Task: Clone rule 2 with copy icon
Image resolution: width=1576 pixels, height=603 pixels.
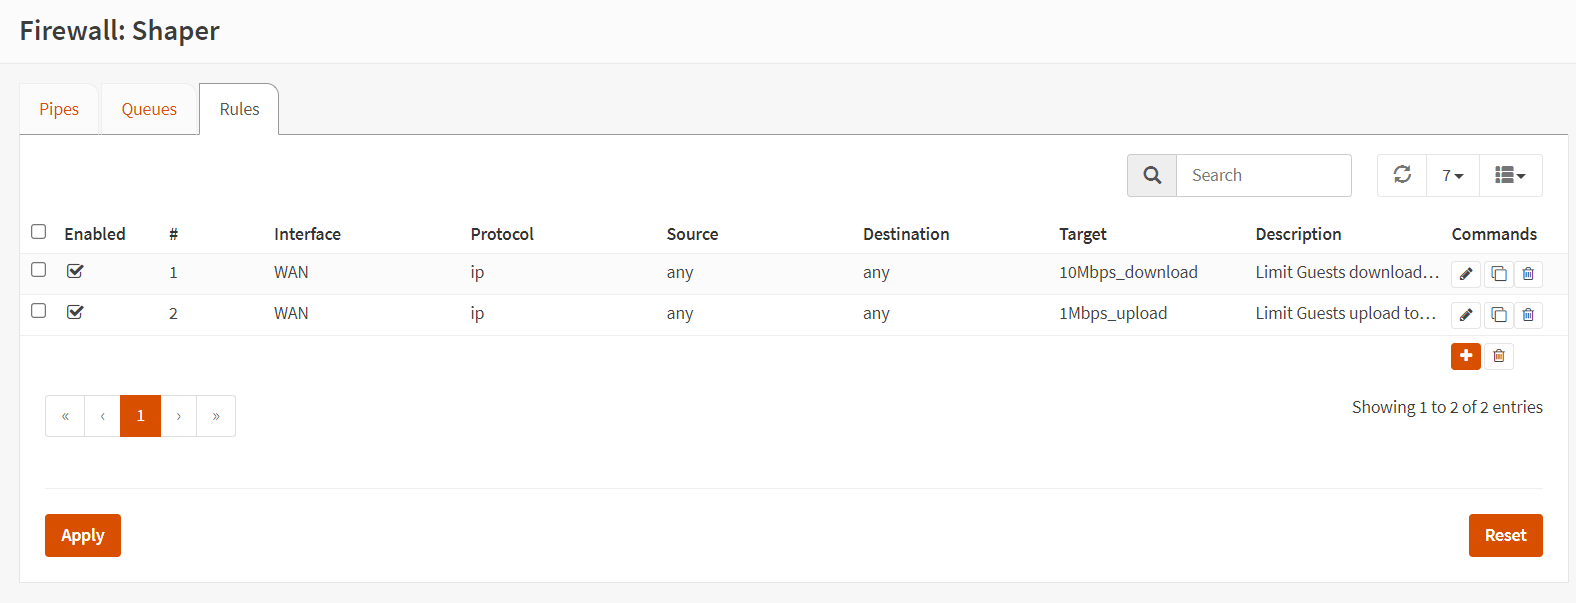Action: [x=1498, y=315]
